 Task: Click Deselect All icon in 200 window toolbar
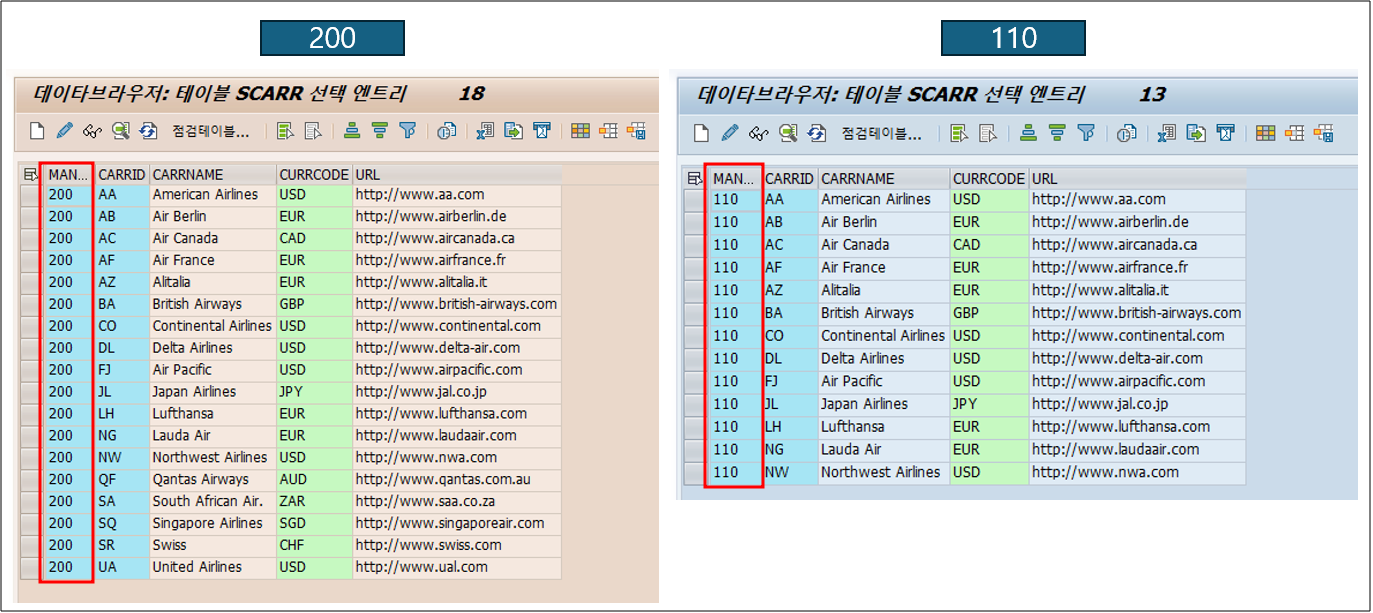[313, 131]
